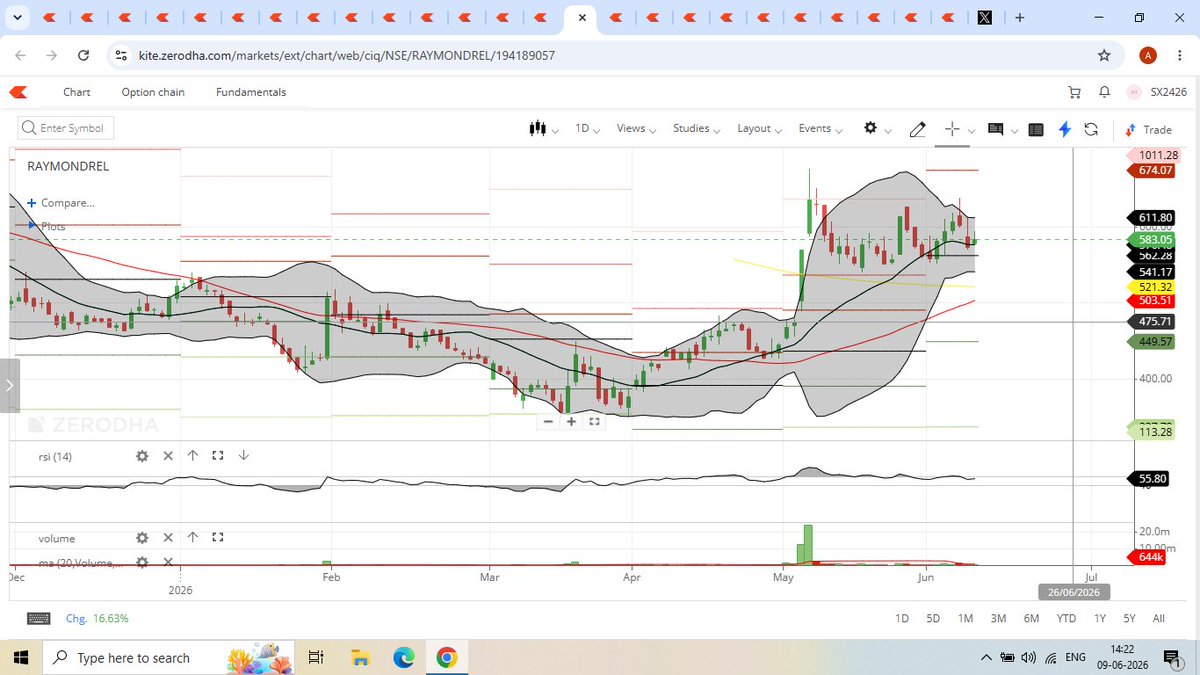Maximize the volume panel with fullscreen icon
Viewport: 1200px width, 675px height.
(217, 538)
